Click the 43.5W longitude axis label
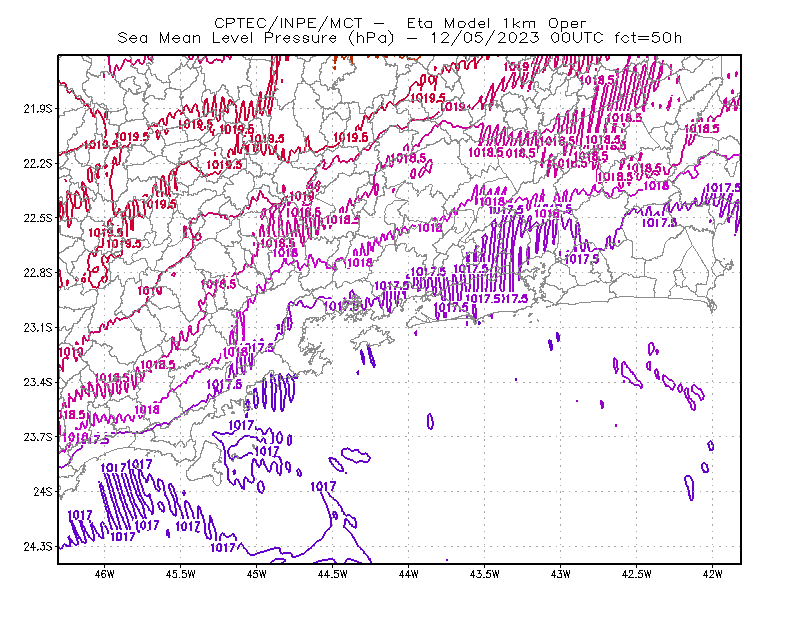 (484, 574)
